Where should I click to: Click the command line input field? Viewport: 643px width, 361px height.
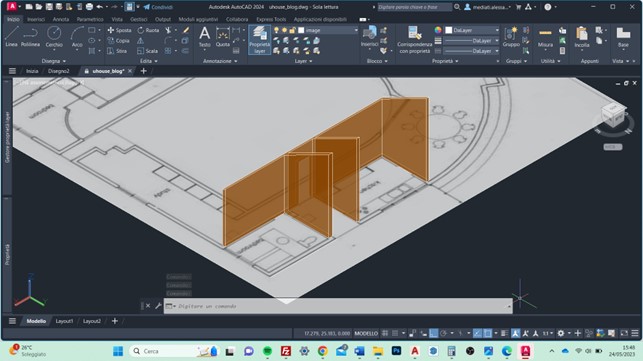point(338,306)
